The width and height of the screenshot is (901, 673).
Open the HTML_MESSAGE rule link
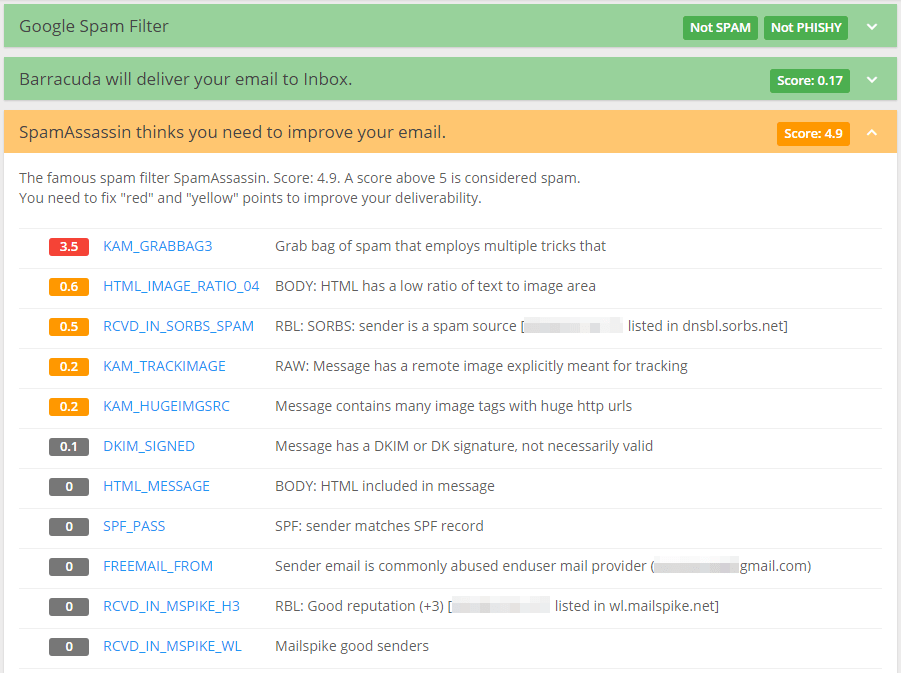click(x=156, y=486)
